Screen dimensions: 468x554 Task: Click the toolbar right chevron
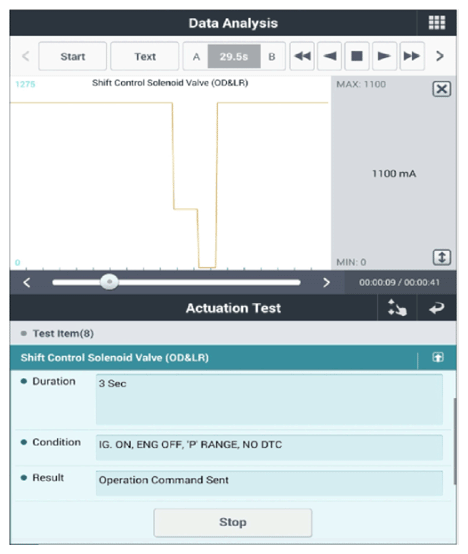[440, 56]
